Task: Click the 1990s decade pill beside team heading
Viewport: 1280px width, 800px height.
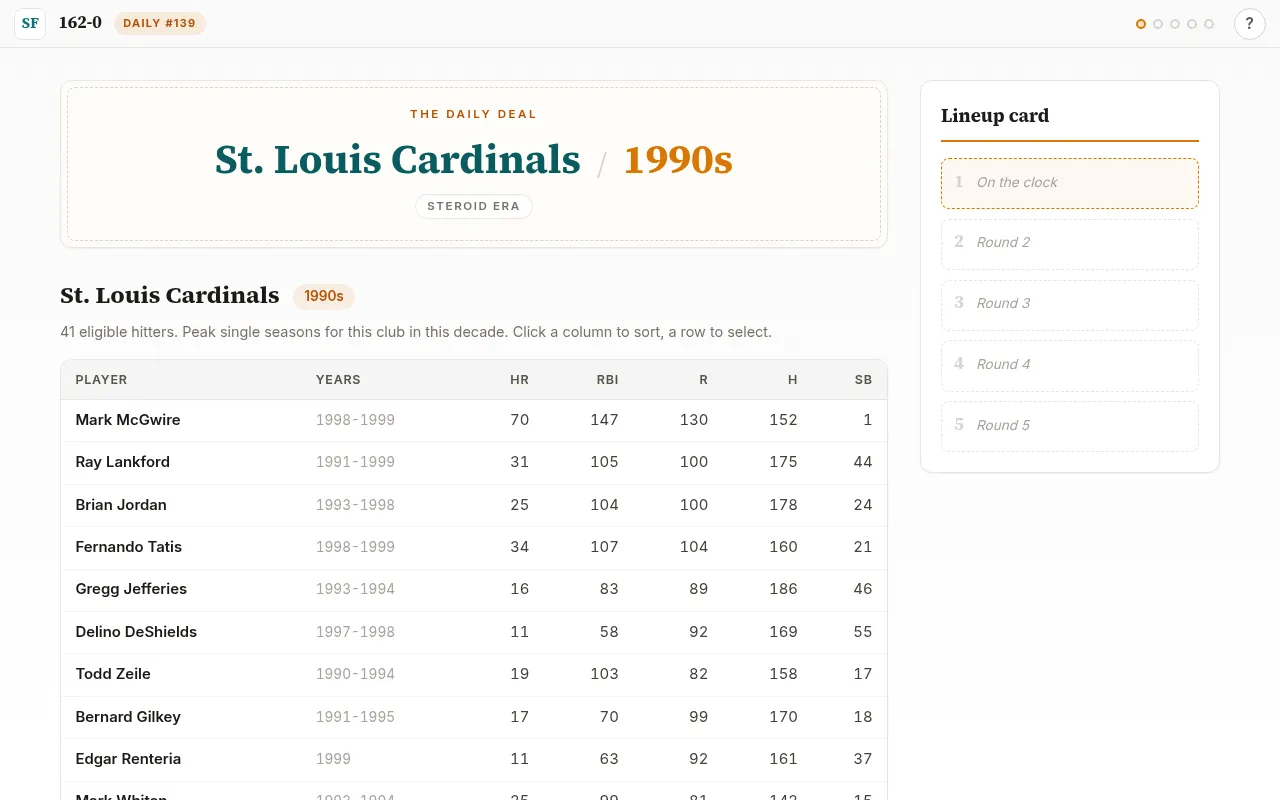Action: click(324, 296)
